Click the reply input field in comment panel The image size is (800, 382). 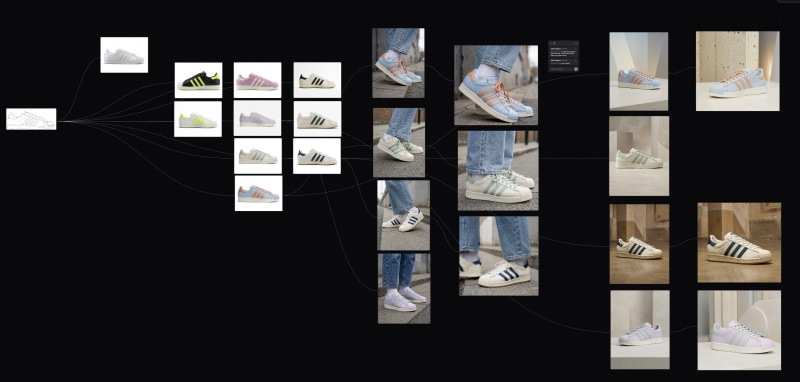(561, 69)
